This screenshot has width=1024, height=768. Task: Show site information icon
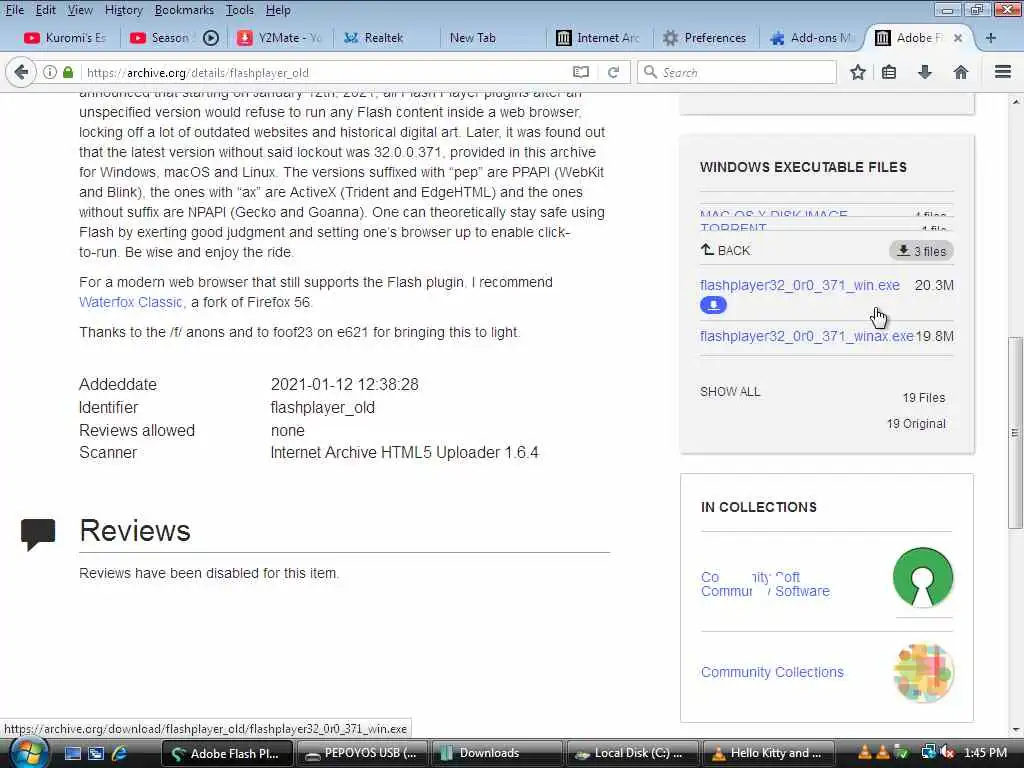pyautogui.click(x=50, y=72)
